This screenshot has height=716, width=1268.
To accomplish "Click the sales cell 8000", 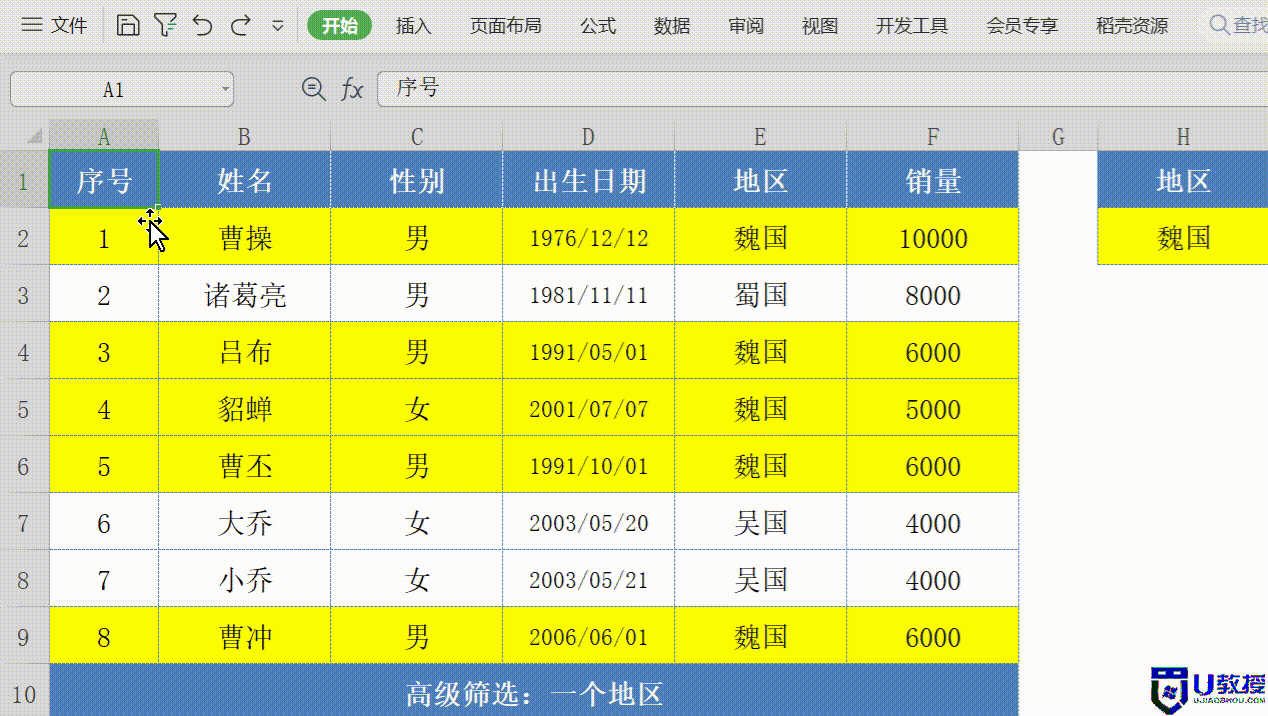I will click(933, 294).
